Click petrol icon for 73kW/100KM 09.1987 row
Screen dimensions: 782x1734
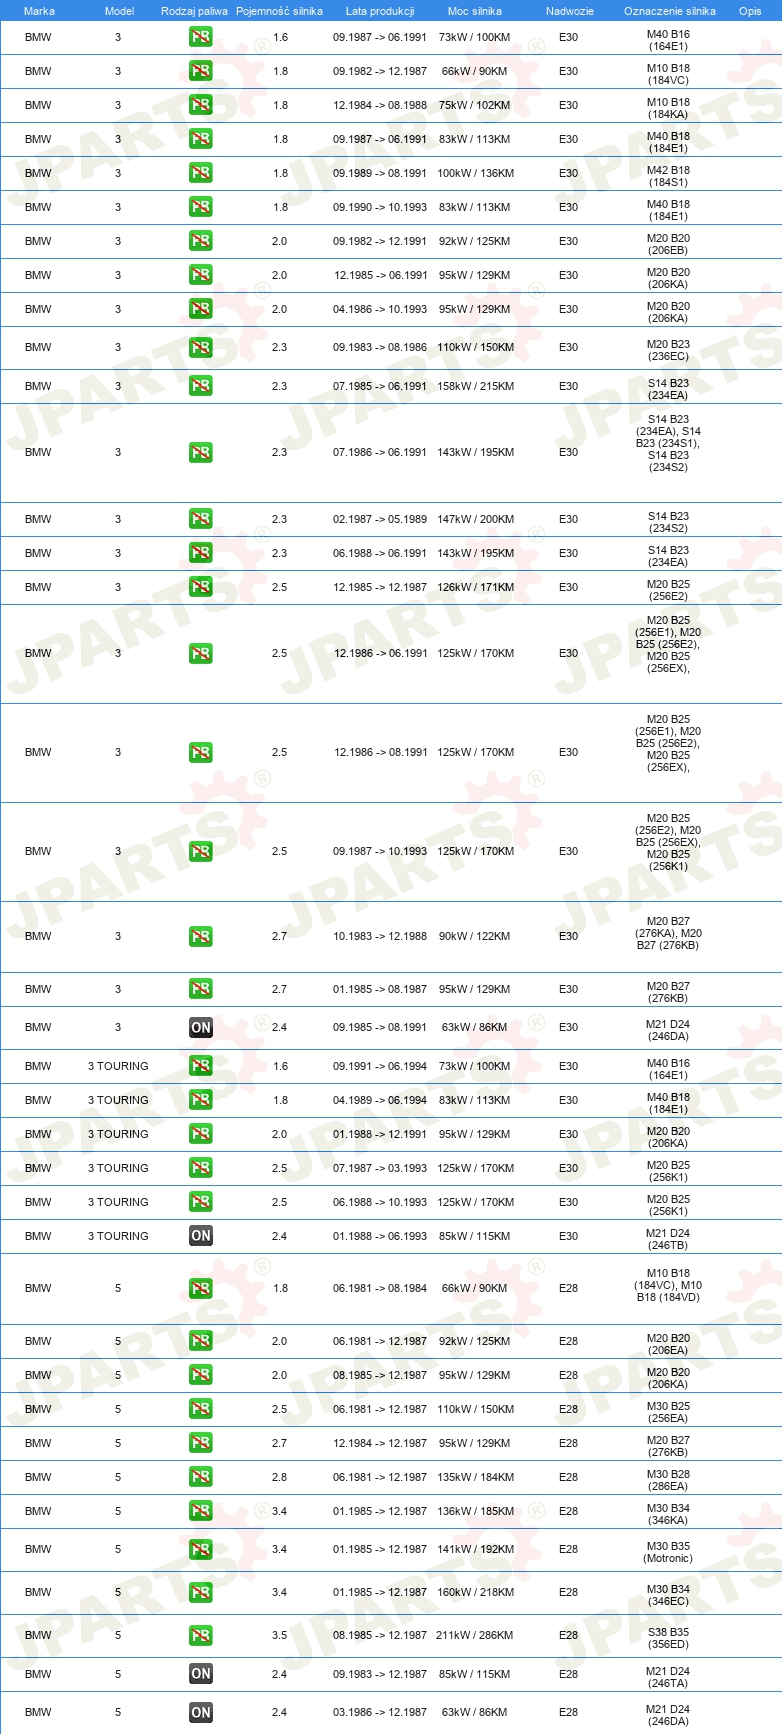pos(201,37)
